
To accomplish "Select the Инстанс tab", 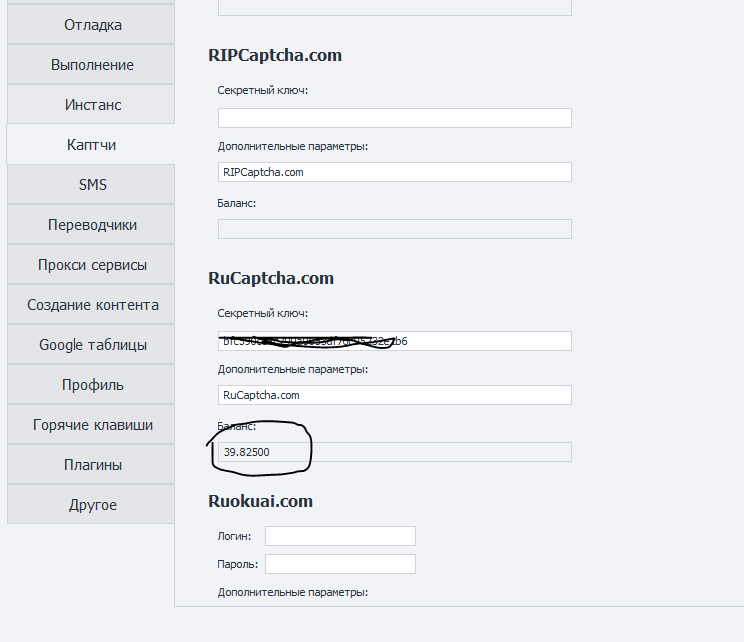I will (91, 104).
